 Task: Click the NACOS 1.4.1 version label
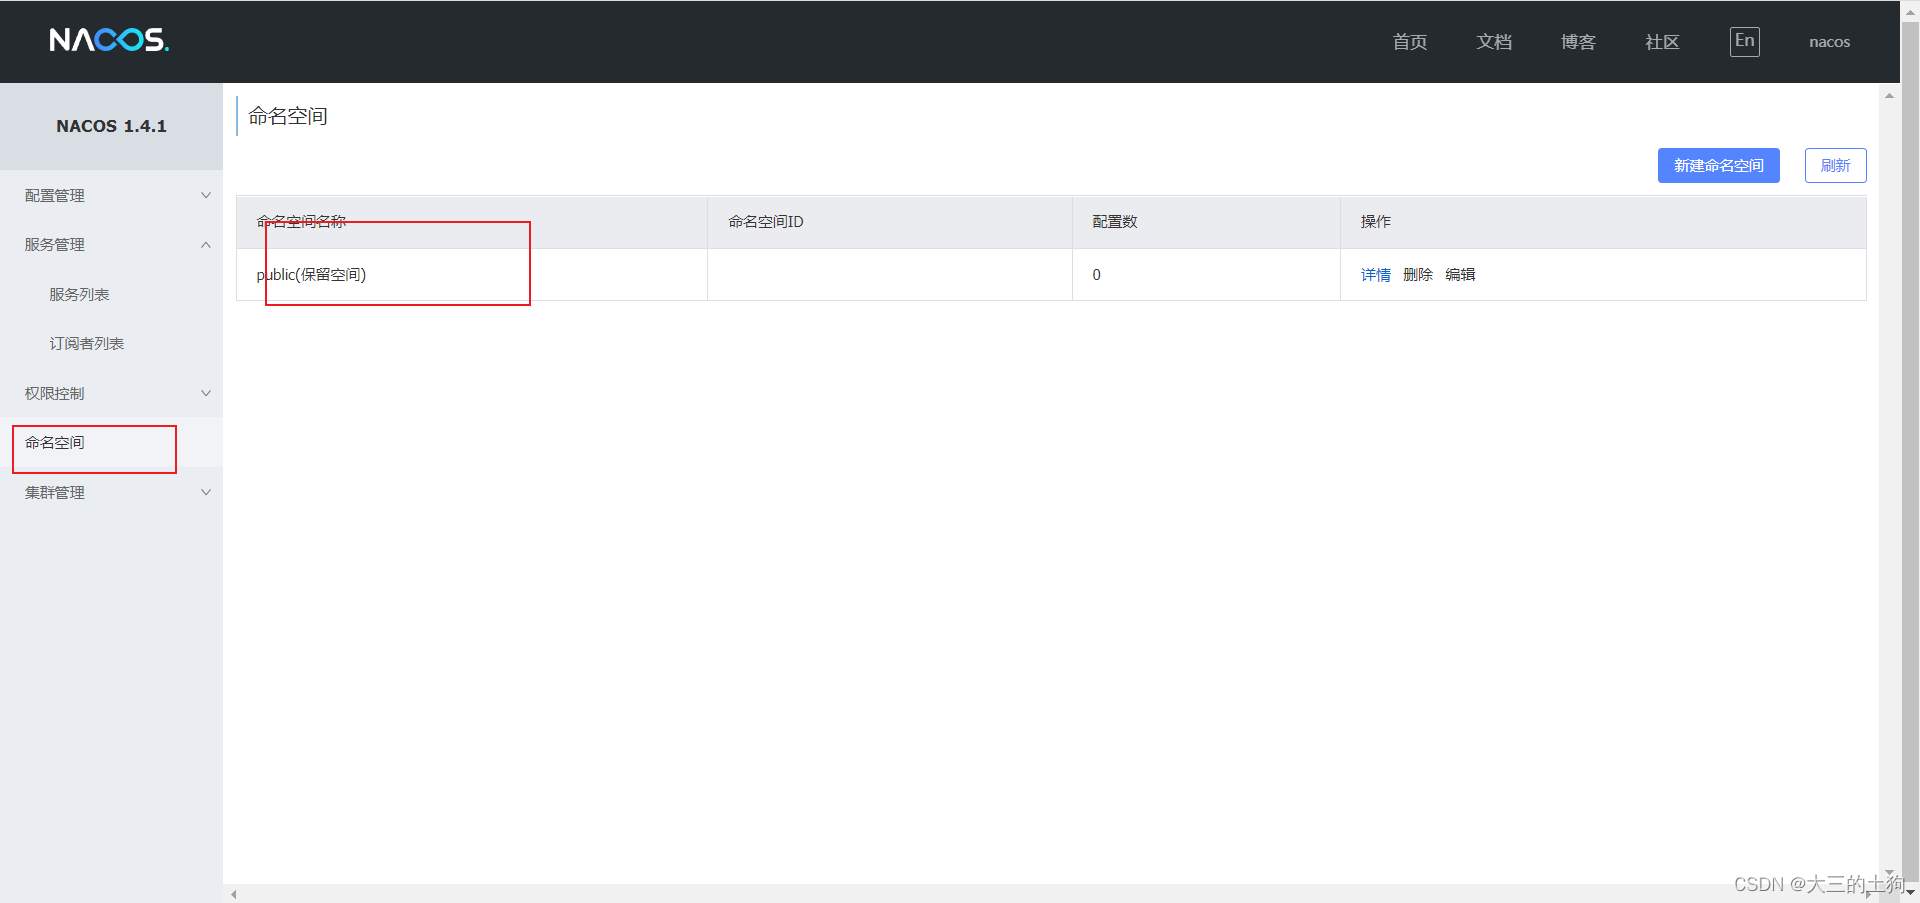click(x=111, y=126)
